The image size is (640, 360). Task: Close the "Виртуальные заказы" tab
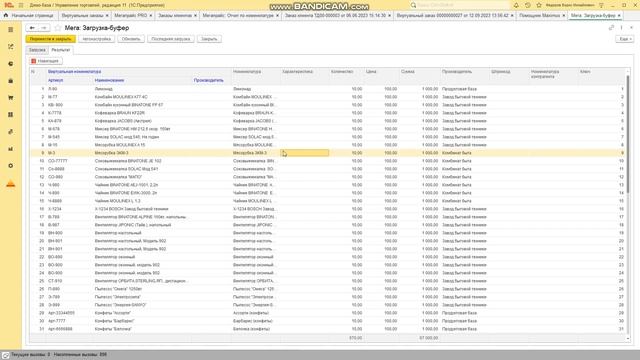tap(107, 16)
